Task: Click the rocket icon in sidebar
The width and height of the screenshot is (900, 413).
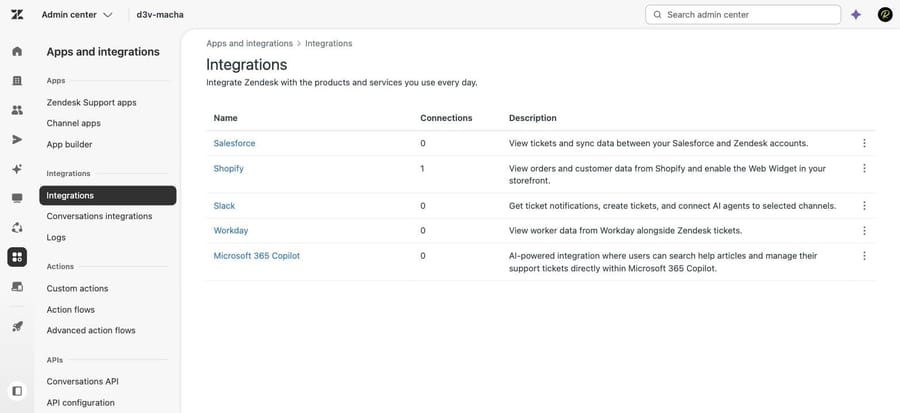Action: pos(17,326)
